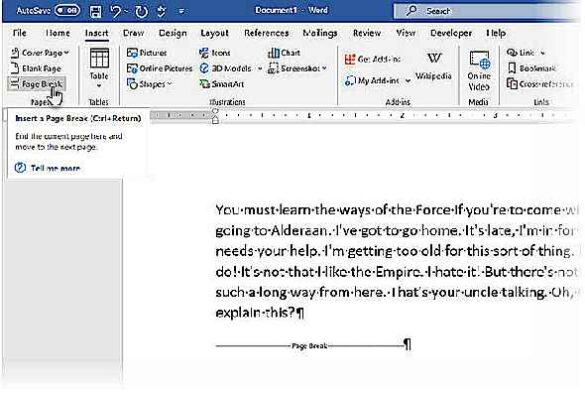Click the Tell me more link

tap(55, 168)
